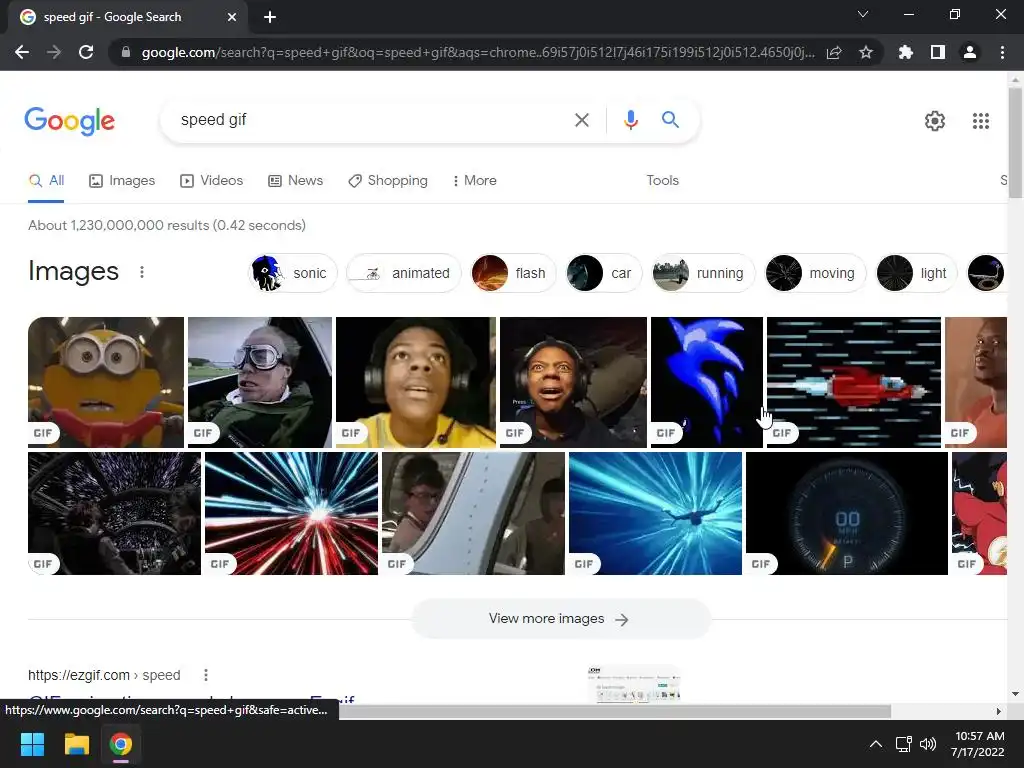Toggle Chrome side panel icon
Image resolution: width=1024 pixels, height=768 pixels.
pos(938,52)
